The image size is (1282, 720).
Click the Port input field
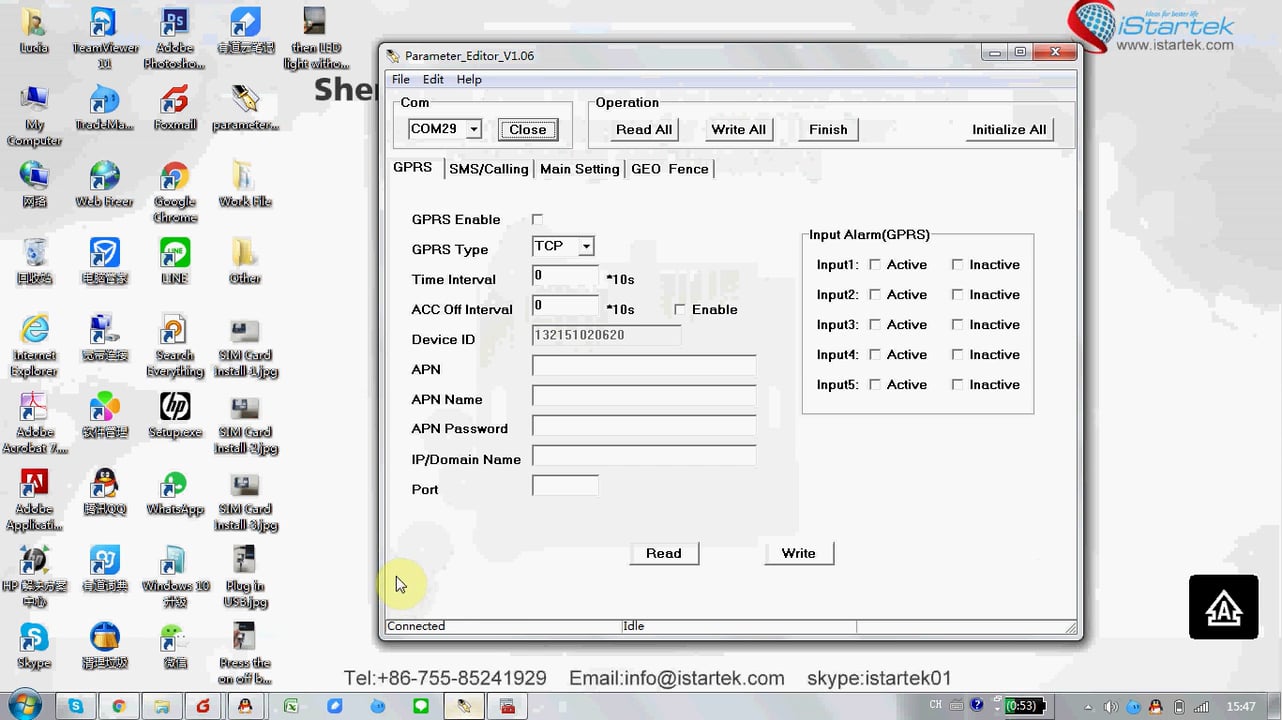pos(565,486)
